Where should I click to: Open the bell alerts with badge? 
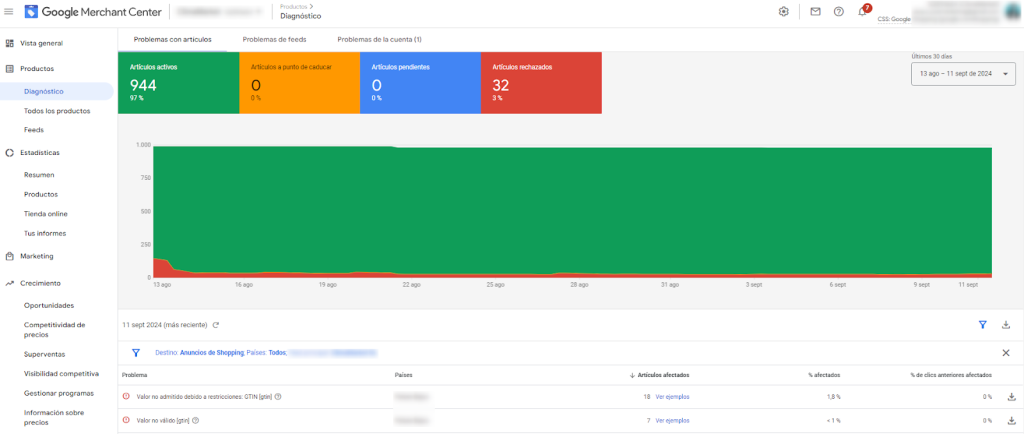point(863,12)
